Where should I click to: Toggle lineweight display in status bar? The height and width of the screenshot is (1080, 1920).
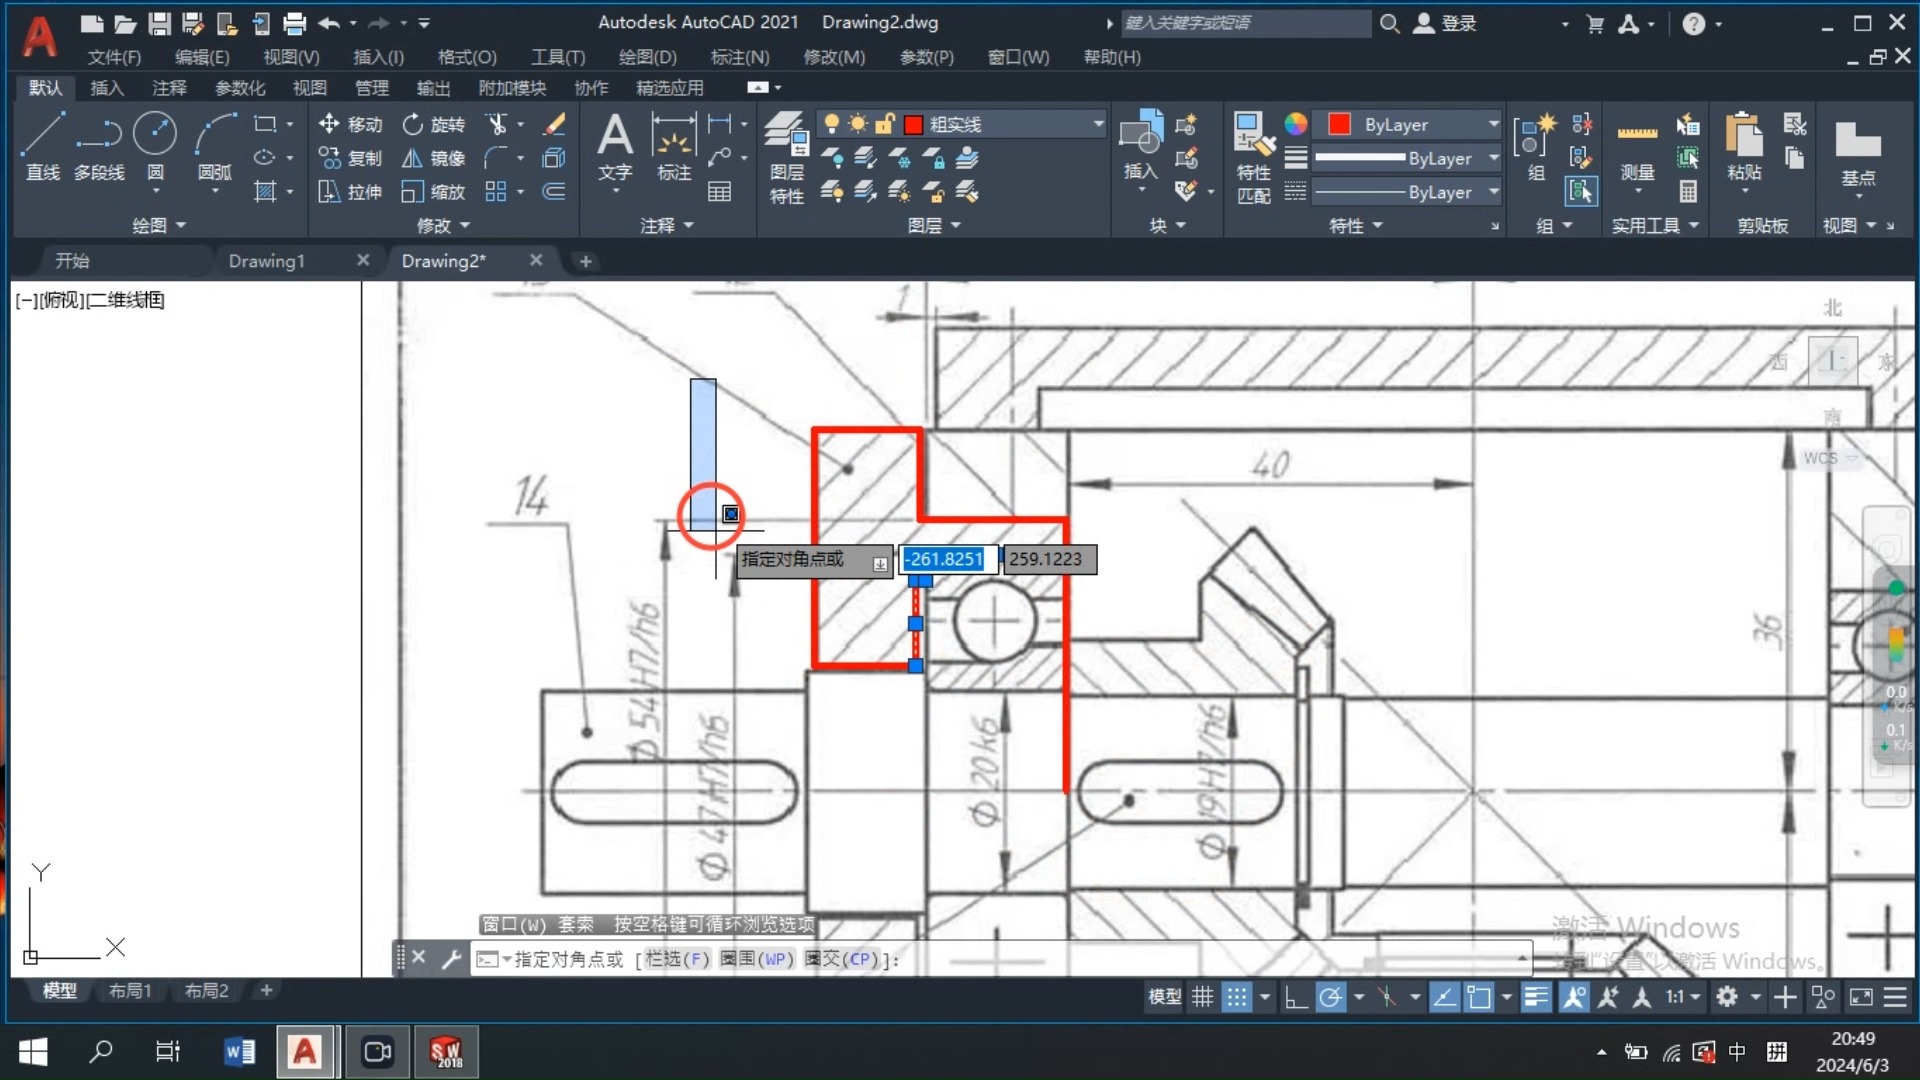tap(1536, 997)
